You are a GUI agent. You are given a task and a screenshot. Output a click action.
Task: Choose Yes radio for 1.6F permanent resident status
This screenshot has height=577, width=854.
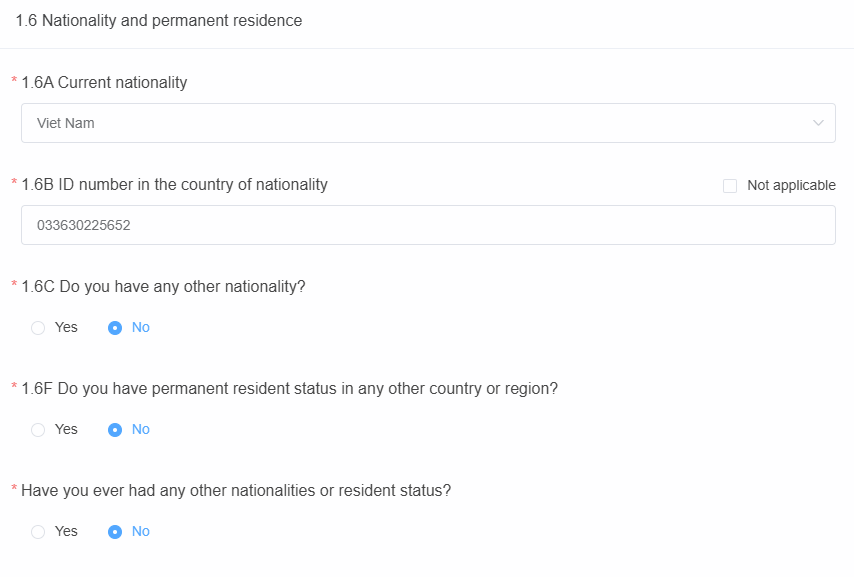click(38, 430)
